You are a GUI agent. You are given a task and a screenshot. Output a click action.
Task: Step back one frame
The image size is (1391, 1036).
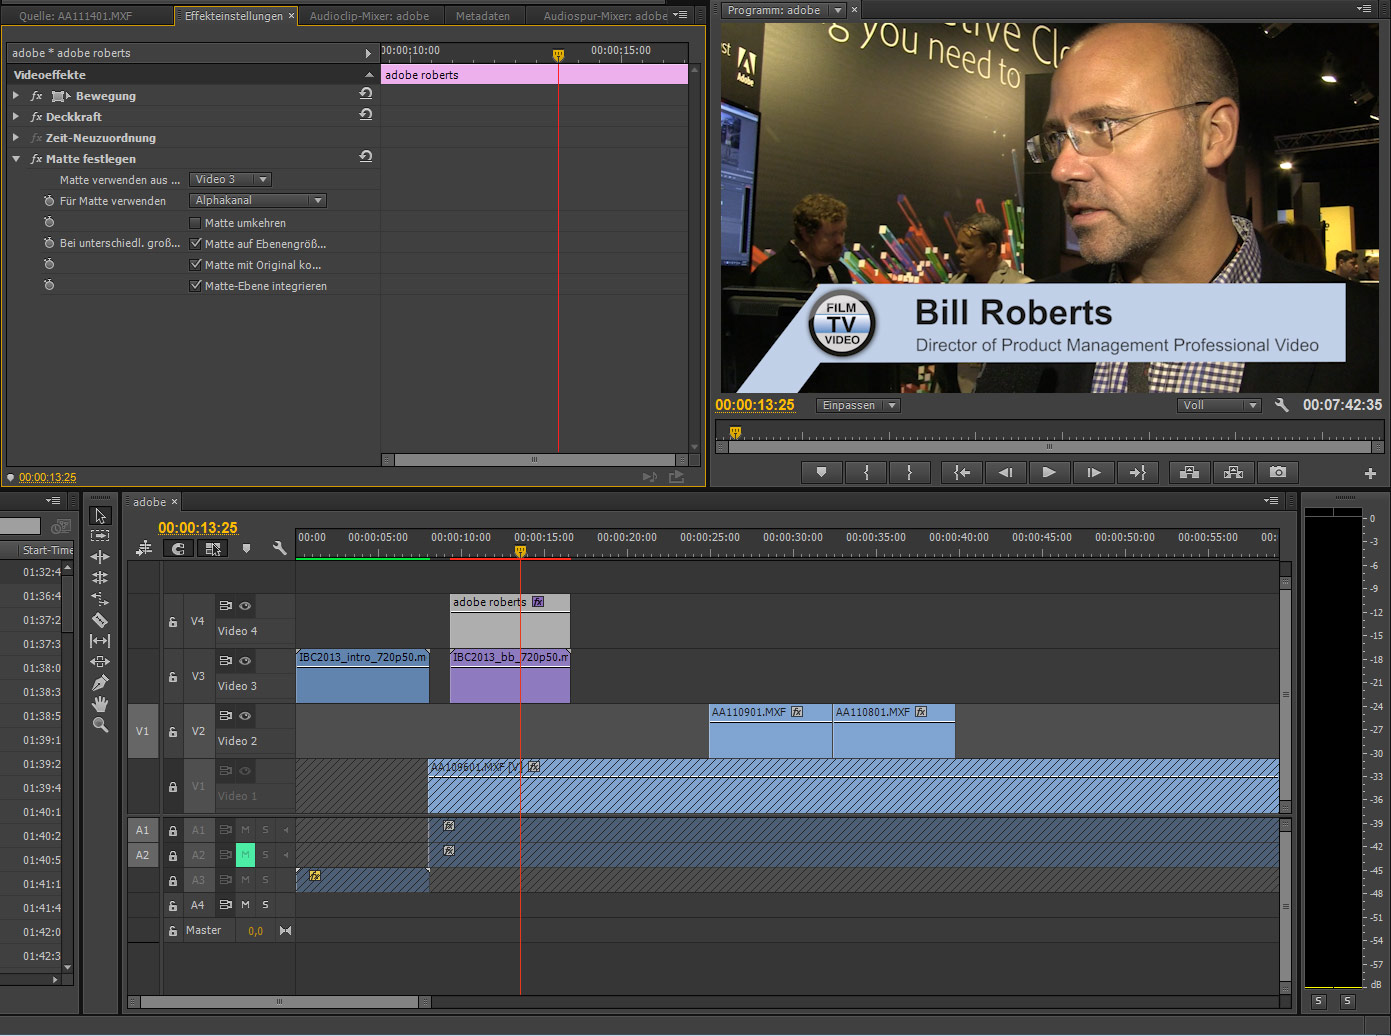click(1005, 472)
